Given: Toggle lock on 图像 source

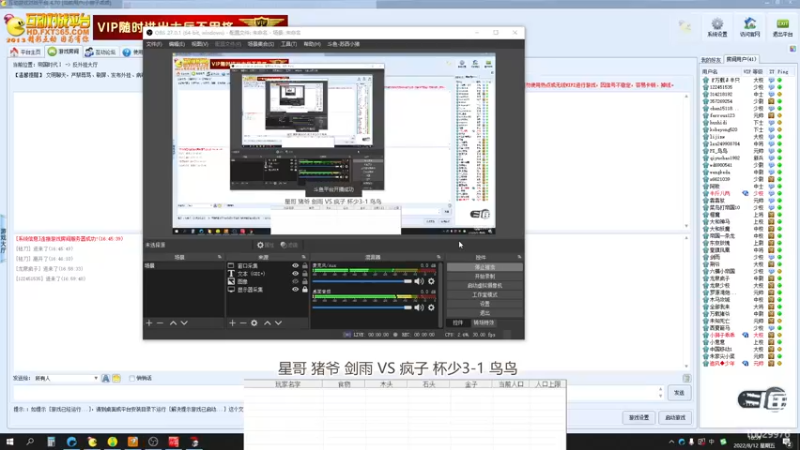Looking at the screenshot, I should (305, 282).
